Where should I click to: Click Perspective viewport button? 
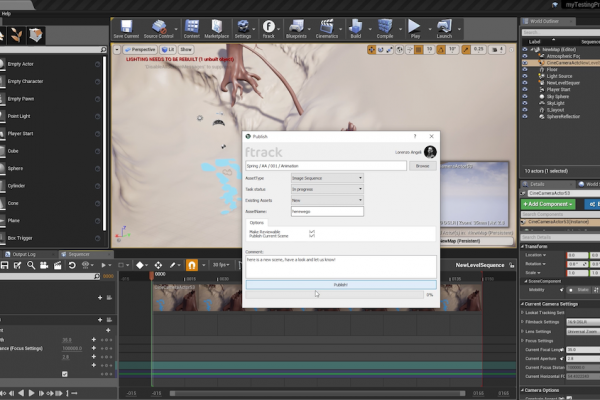[140, 50]
